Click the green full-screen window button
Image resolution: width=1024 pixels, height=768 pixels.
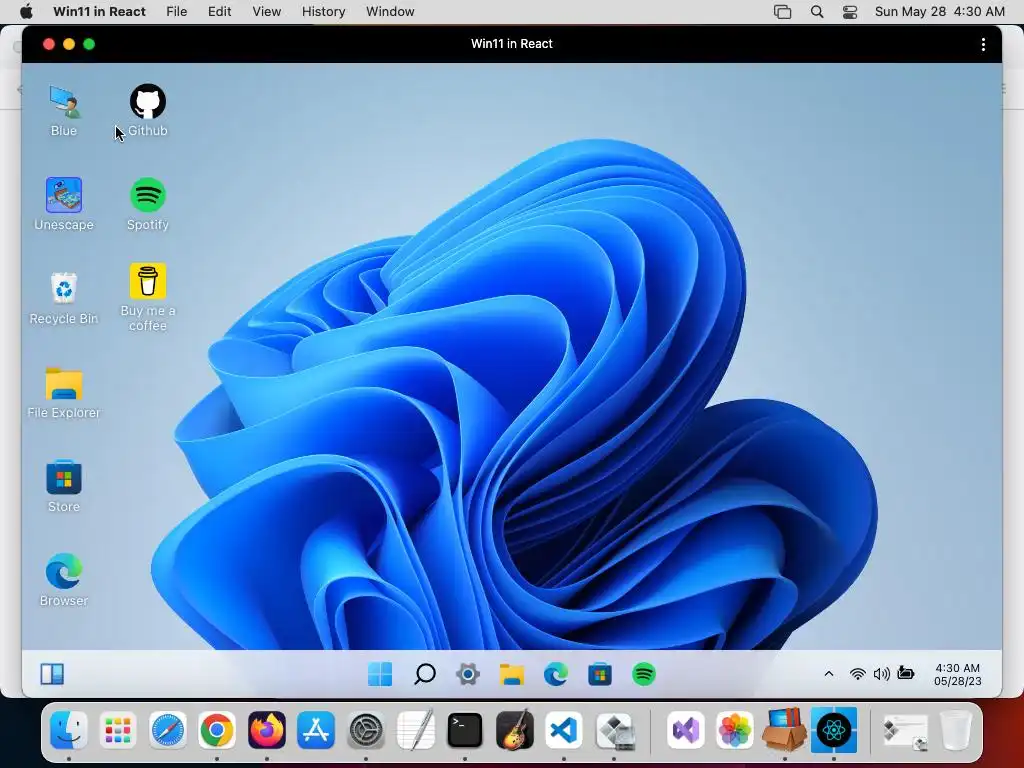tap(89, 44)
